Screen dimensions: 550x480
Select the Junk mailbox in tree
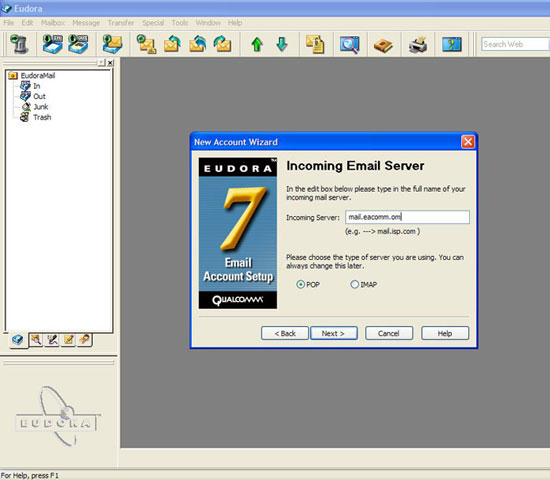(x=41, y=107)
